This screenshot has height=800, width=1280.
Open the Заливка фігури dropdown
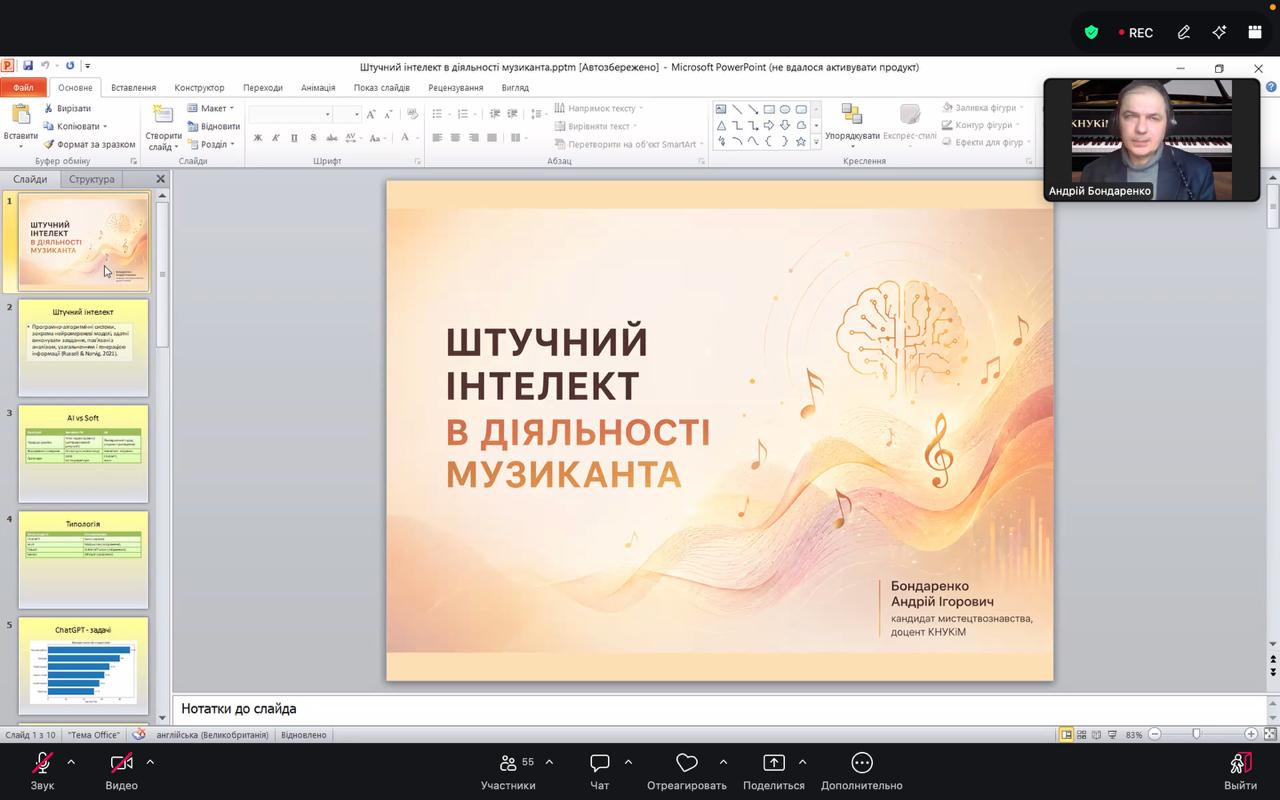tap(985, 108)
